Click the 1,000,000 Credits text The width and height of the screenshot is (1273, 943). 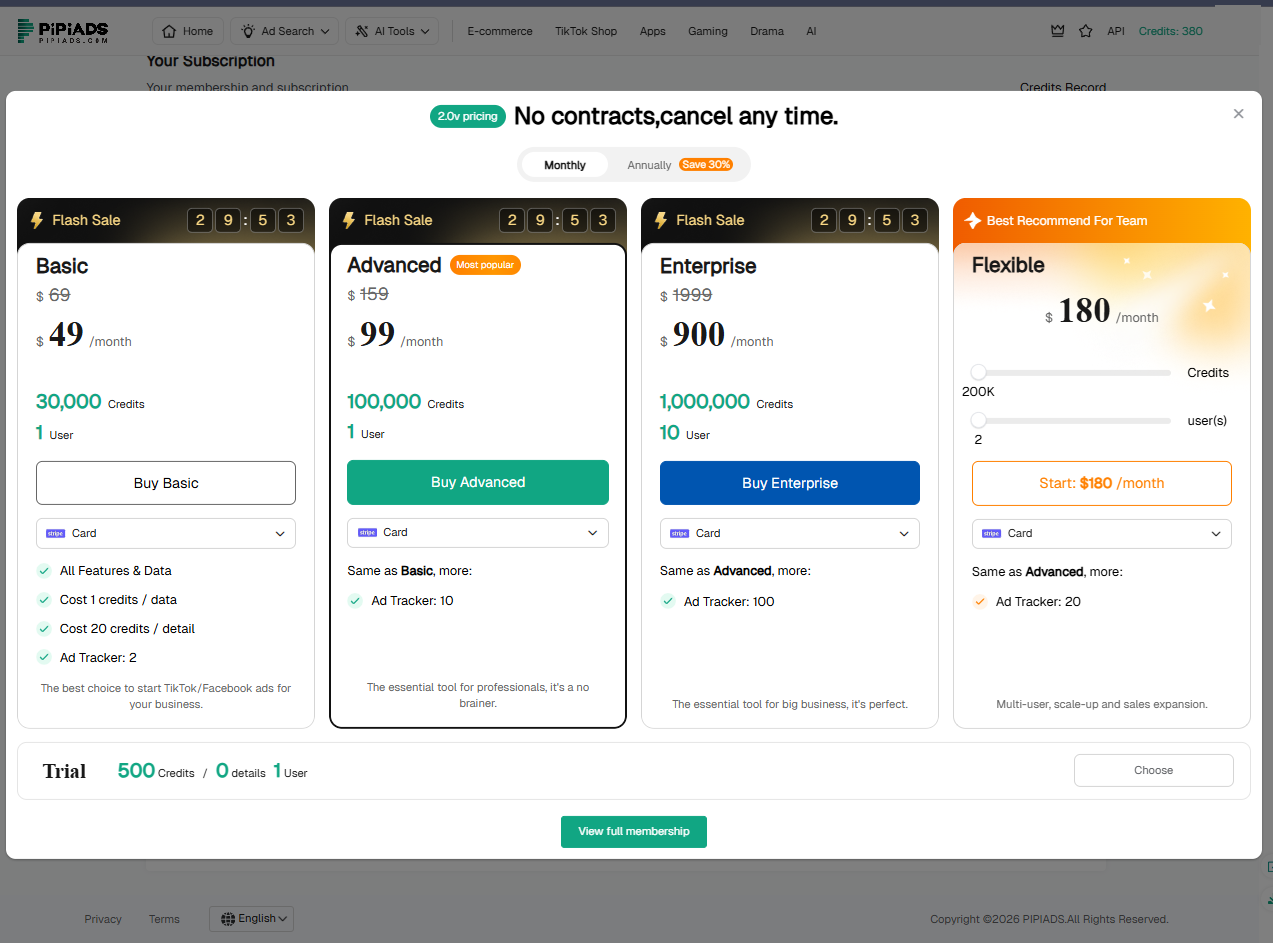coord(726,402)
